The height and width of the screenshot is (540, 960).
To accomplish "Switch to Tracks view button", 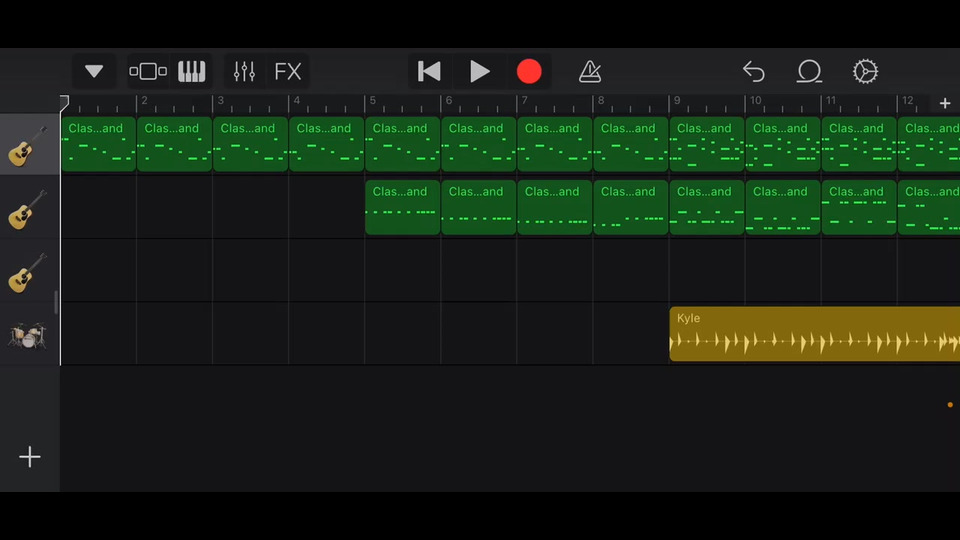I will pos(148,72).
